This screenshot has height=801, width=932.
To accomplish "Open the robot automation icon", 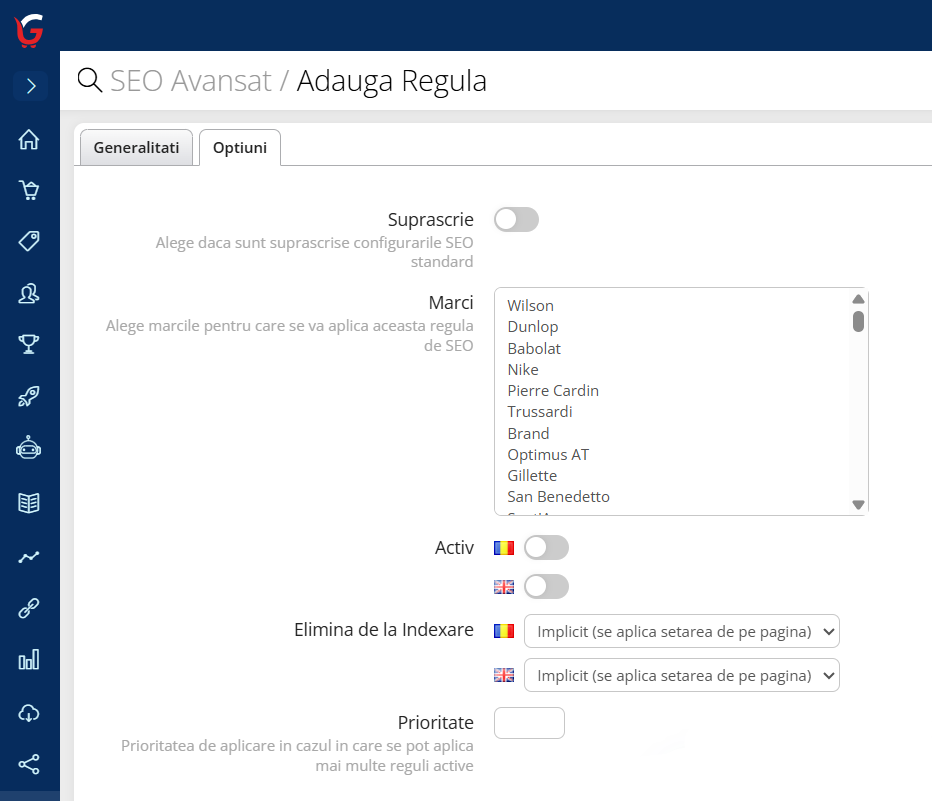I will pos(29,448).
